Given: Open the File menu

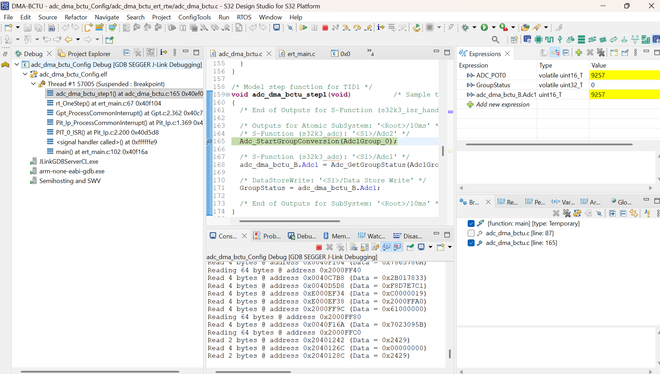Looking at the screenshot, I should [8, 17].
